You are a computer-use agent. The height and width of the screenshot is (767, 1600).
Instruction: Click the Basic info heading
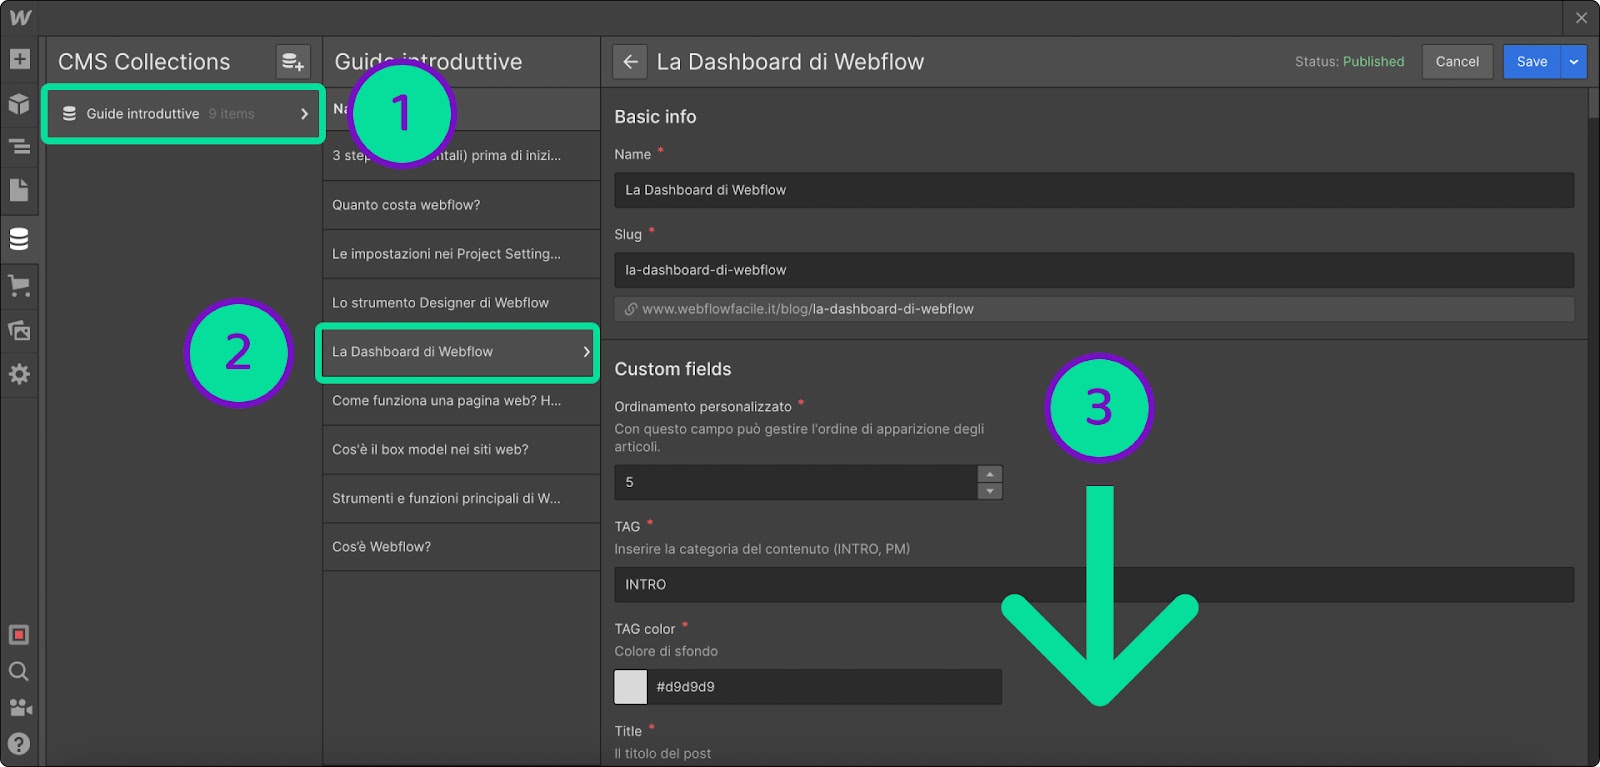pos(655,117)
